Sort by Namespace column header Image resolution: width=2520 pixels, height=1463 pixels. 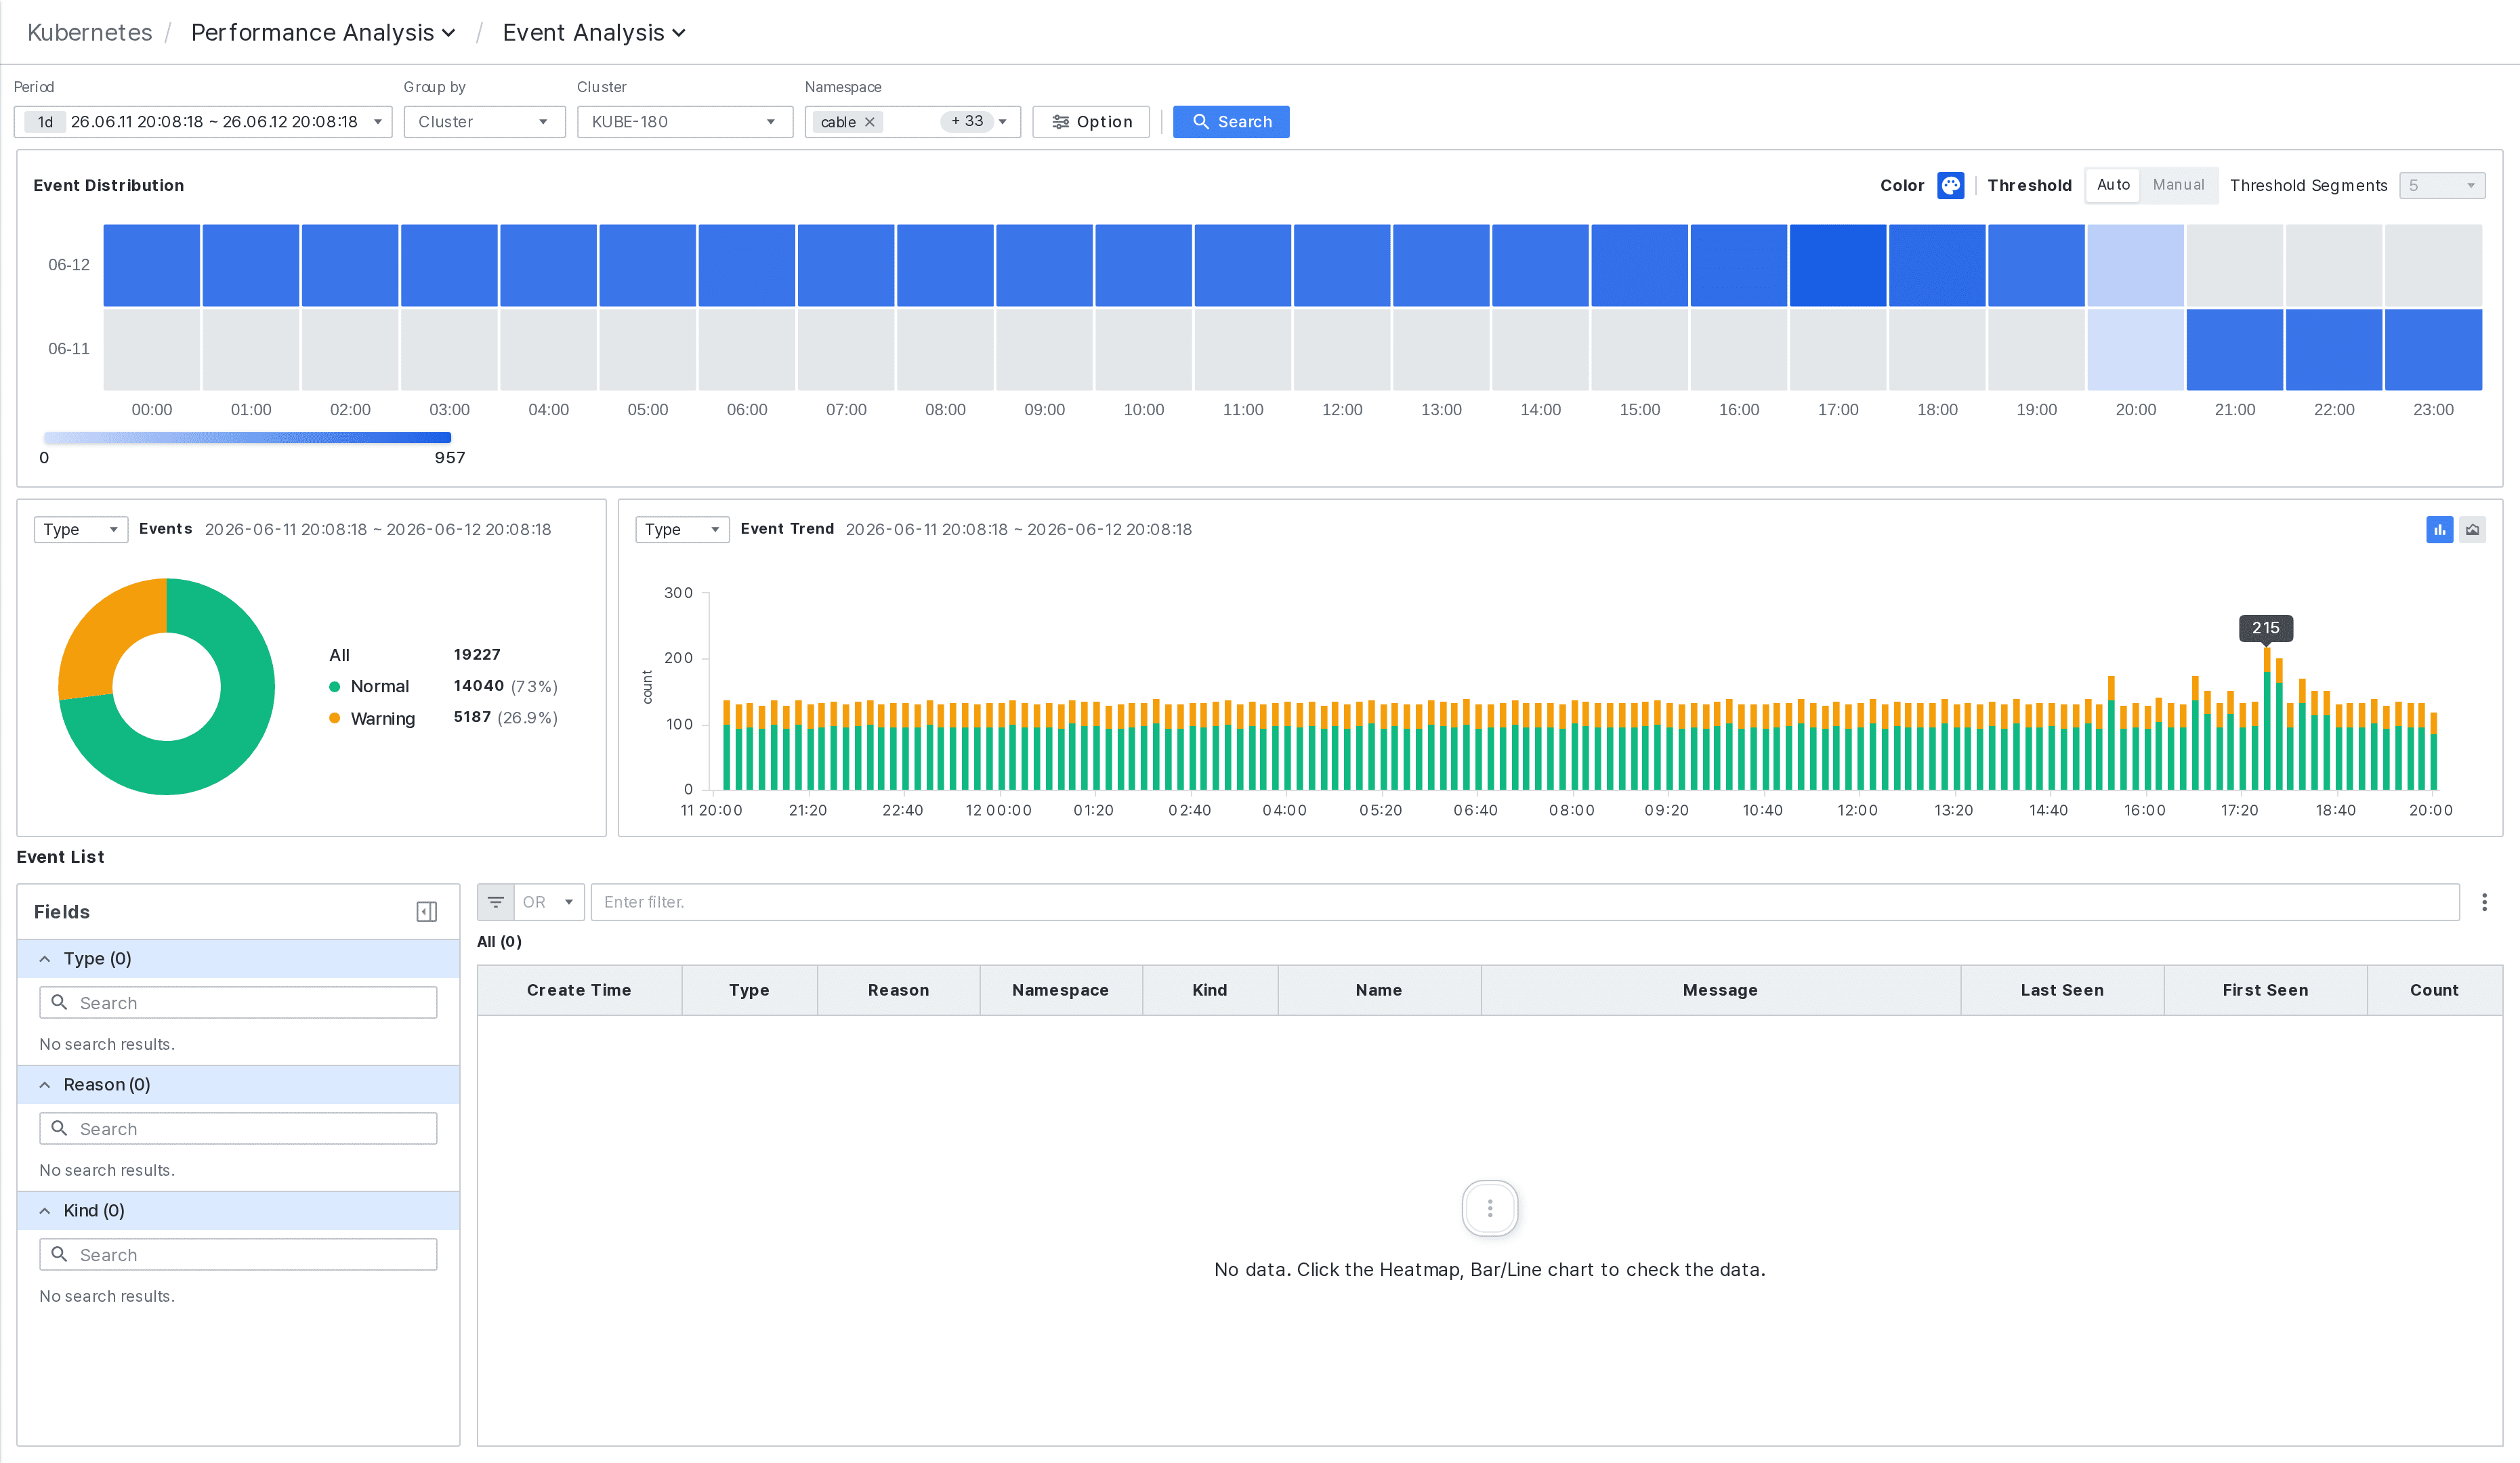[x=1060, y=990]
